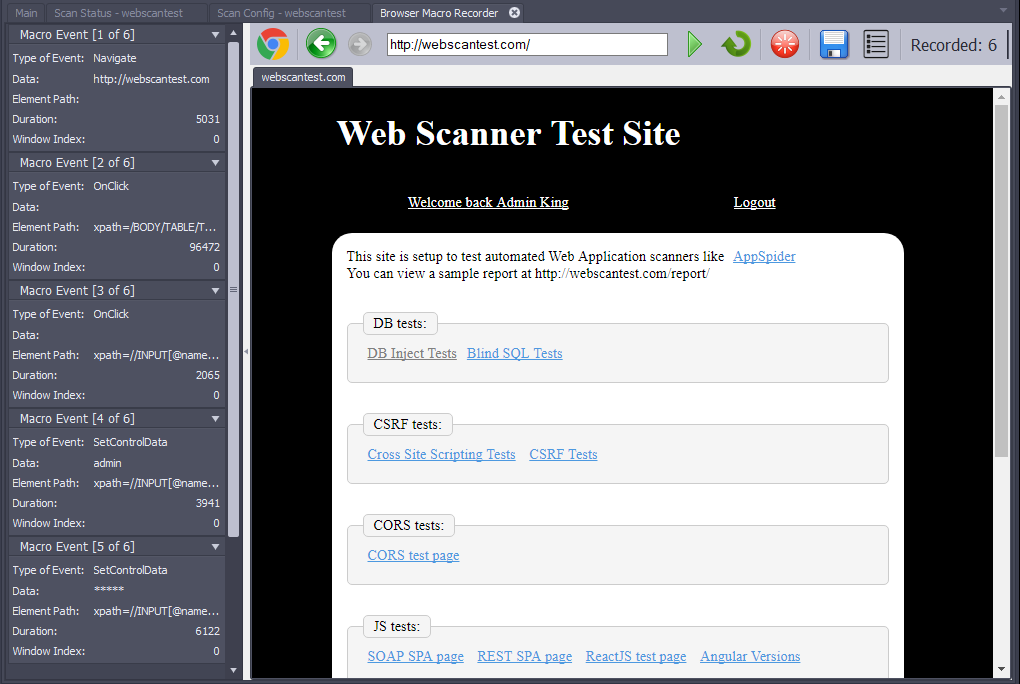Click the Logout link
The image size is (1020, 684).
[754, 202]
